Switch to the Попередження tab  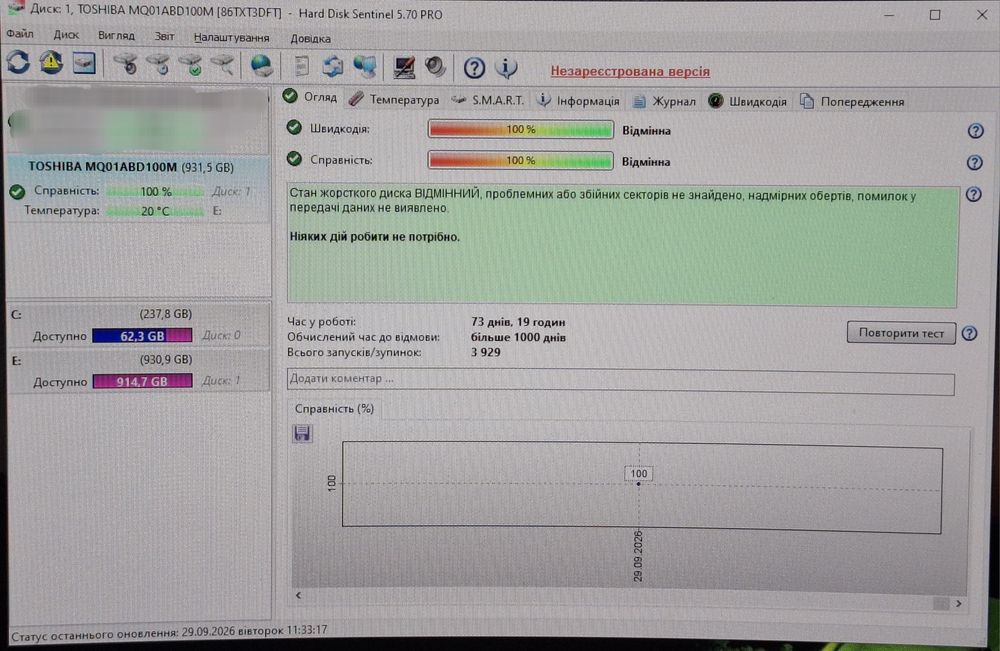click(x=852, y=102)
